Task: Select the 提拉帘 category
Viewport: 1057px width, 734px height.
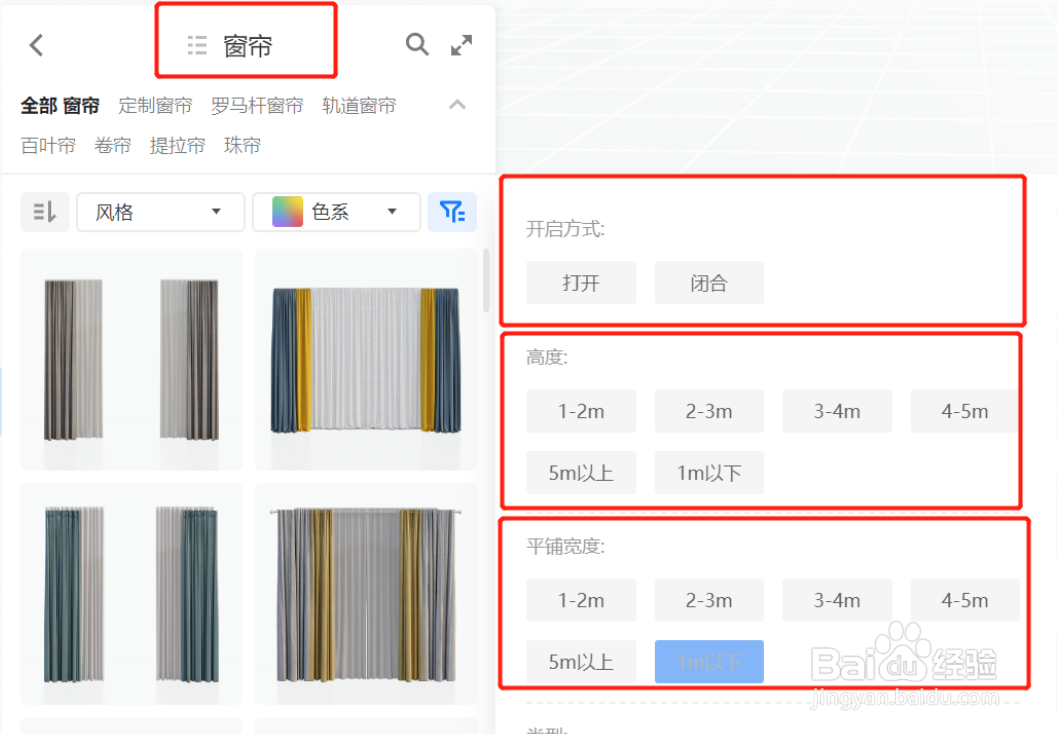Action: click(177, 145)
